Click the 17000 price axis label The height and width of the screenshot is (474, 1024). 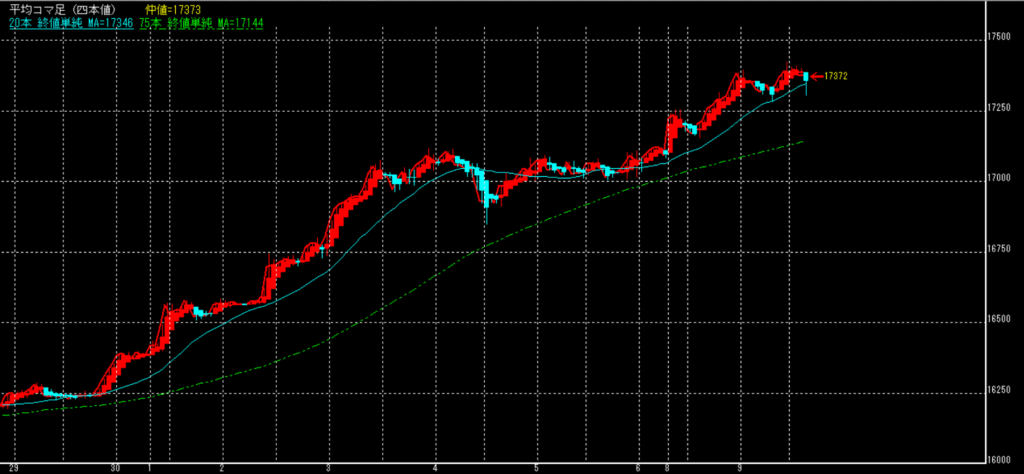click(1002, 178)
